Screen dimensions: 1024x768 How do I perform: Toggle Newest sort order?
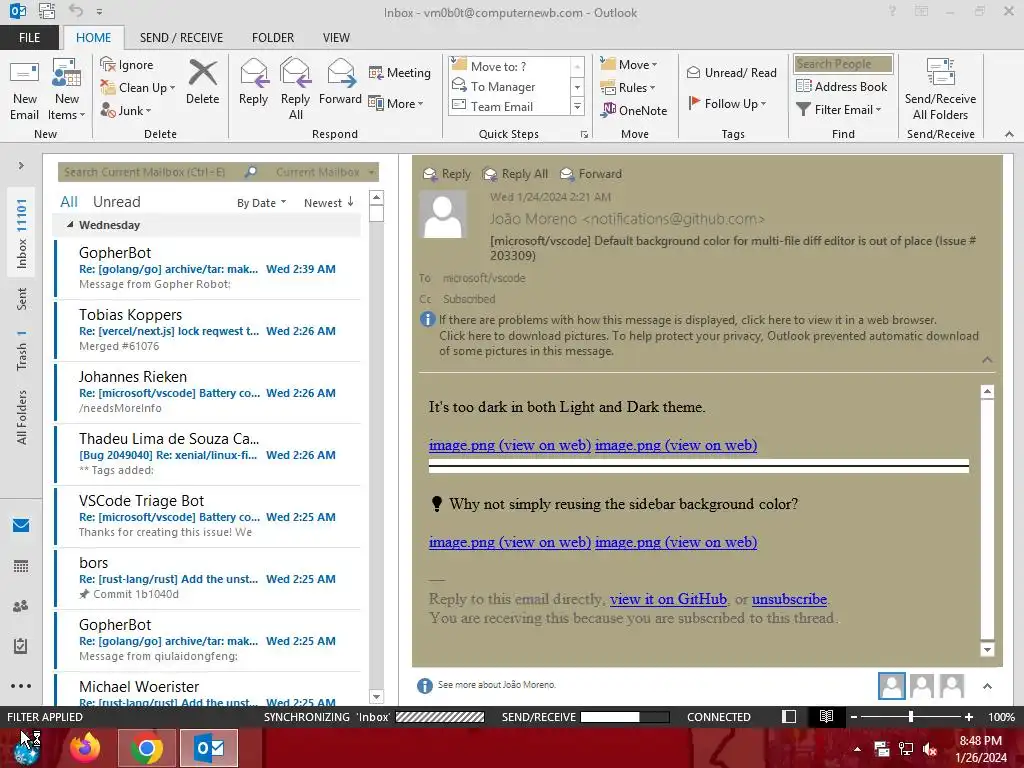(x=328, y=203)
